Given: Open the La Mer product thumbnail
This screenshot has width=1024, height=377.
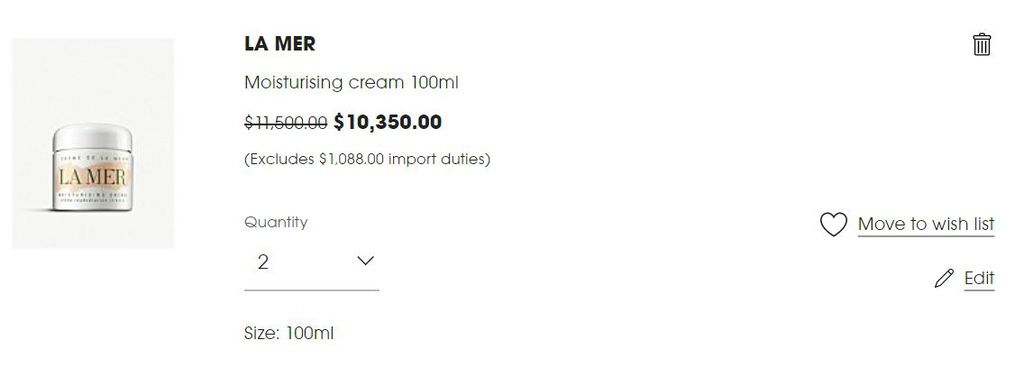Looking at the screenshot, I should [x=93, y=143].
